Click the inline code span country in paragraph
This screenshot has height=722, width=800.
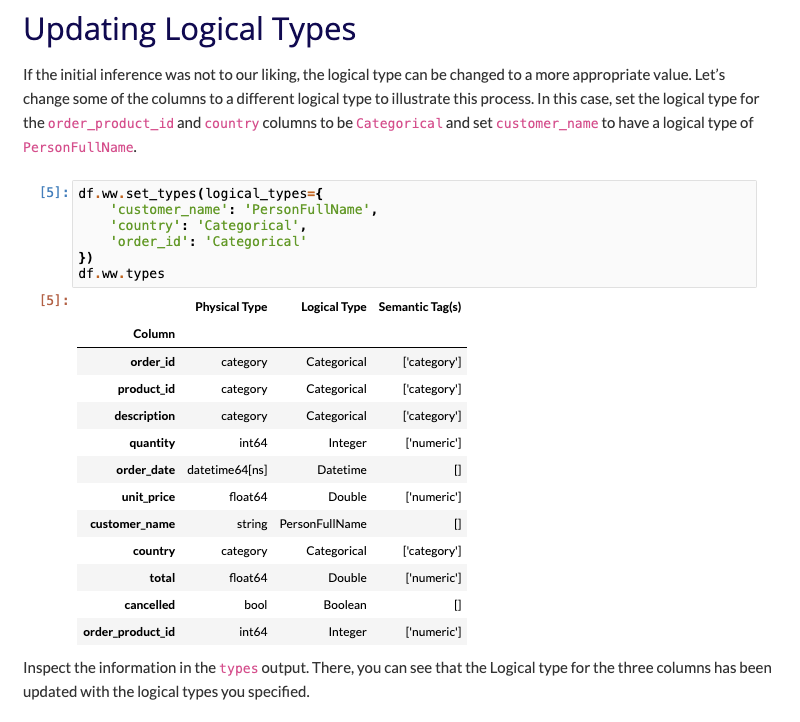click(230, 122)
